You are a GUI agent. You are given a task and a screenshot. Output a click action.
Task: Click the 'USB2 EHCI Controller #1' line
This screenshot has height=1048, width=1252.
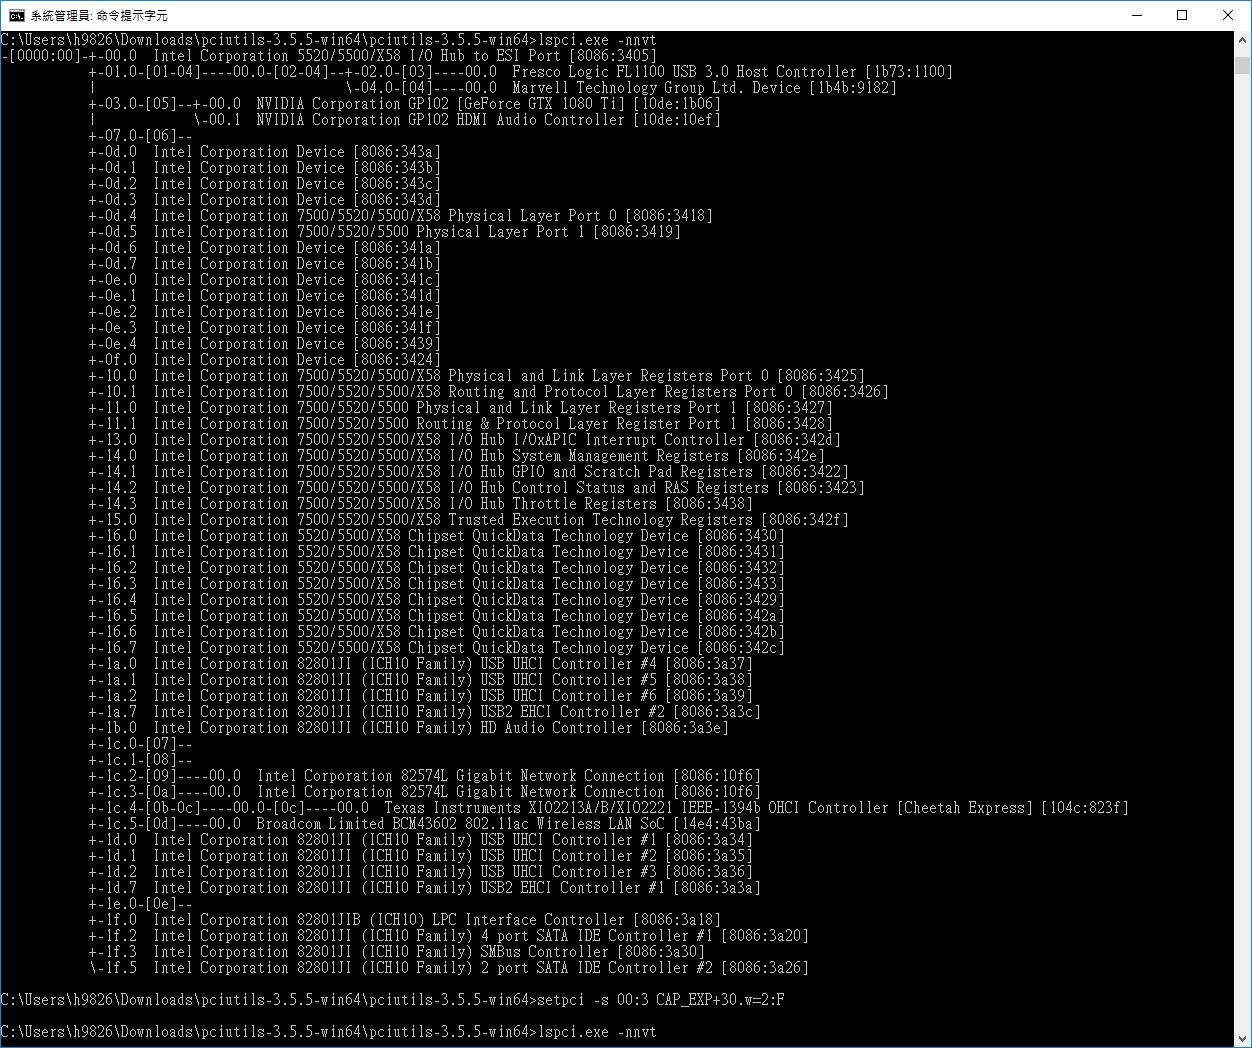coord(424,888)
